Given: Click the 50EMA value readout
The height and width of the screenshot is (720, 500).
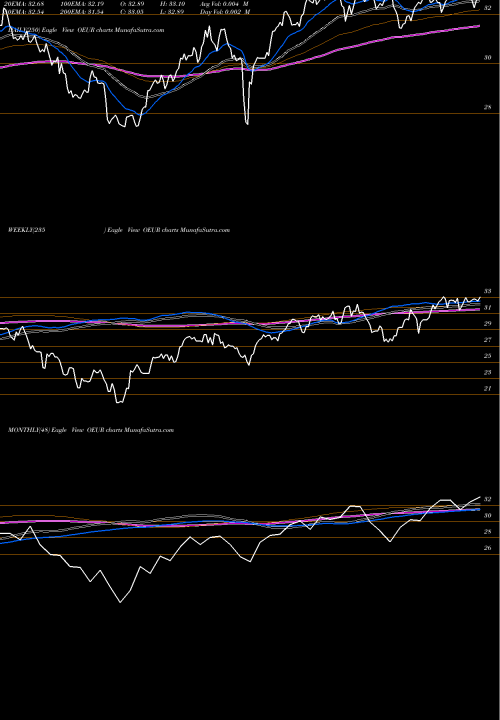Looking at the screenshot, I should pos(23,11).
